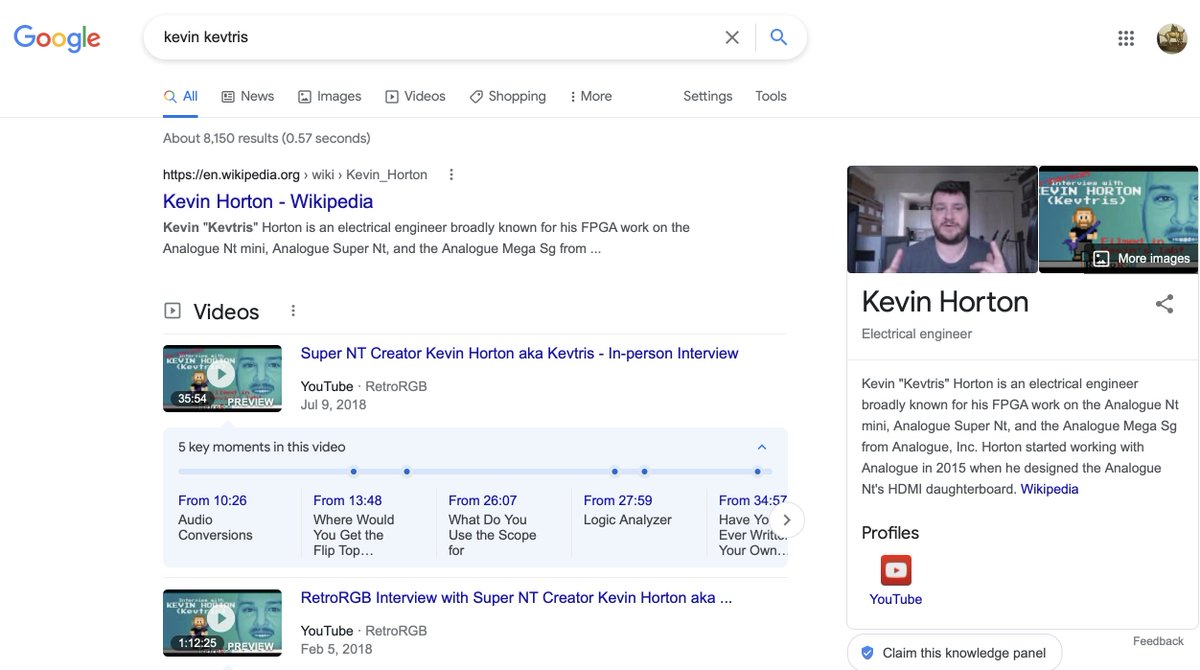The height and width of the screenshot is (670, 1200).
Task: Open the YouTube profile icon
Action: pos(896,570)
